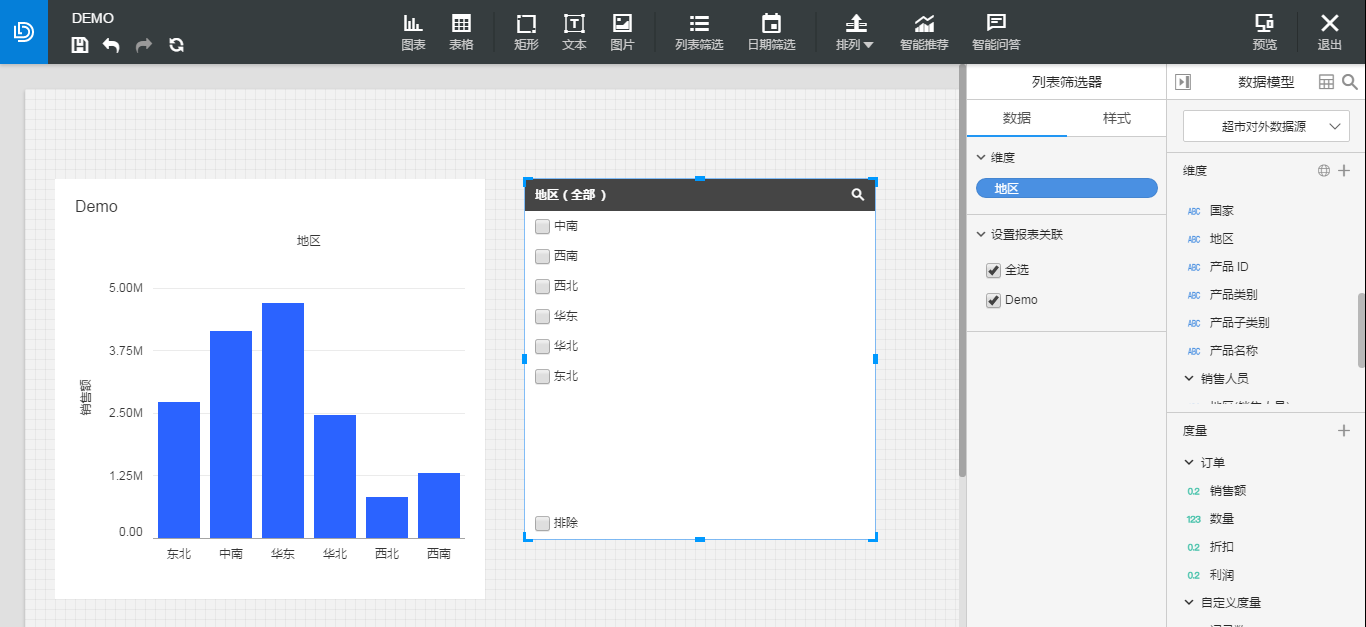
Task: Select the 数据 data tab
Action: click(x=1017, y=118)
